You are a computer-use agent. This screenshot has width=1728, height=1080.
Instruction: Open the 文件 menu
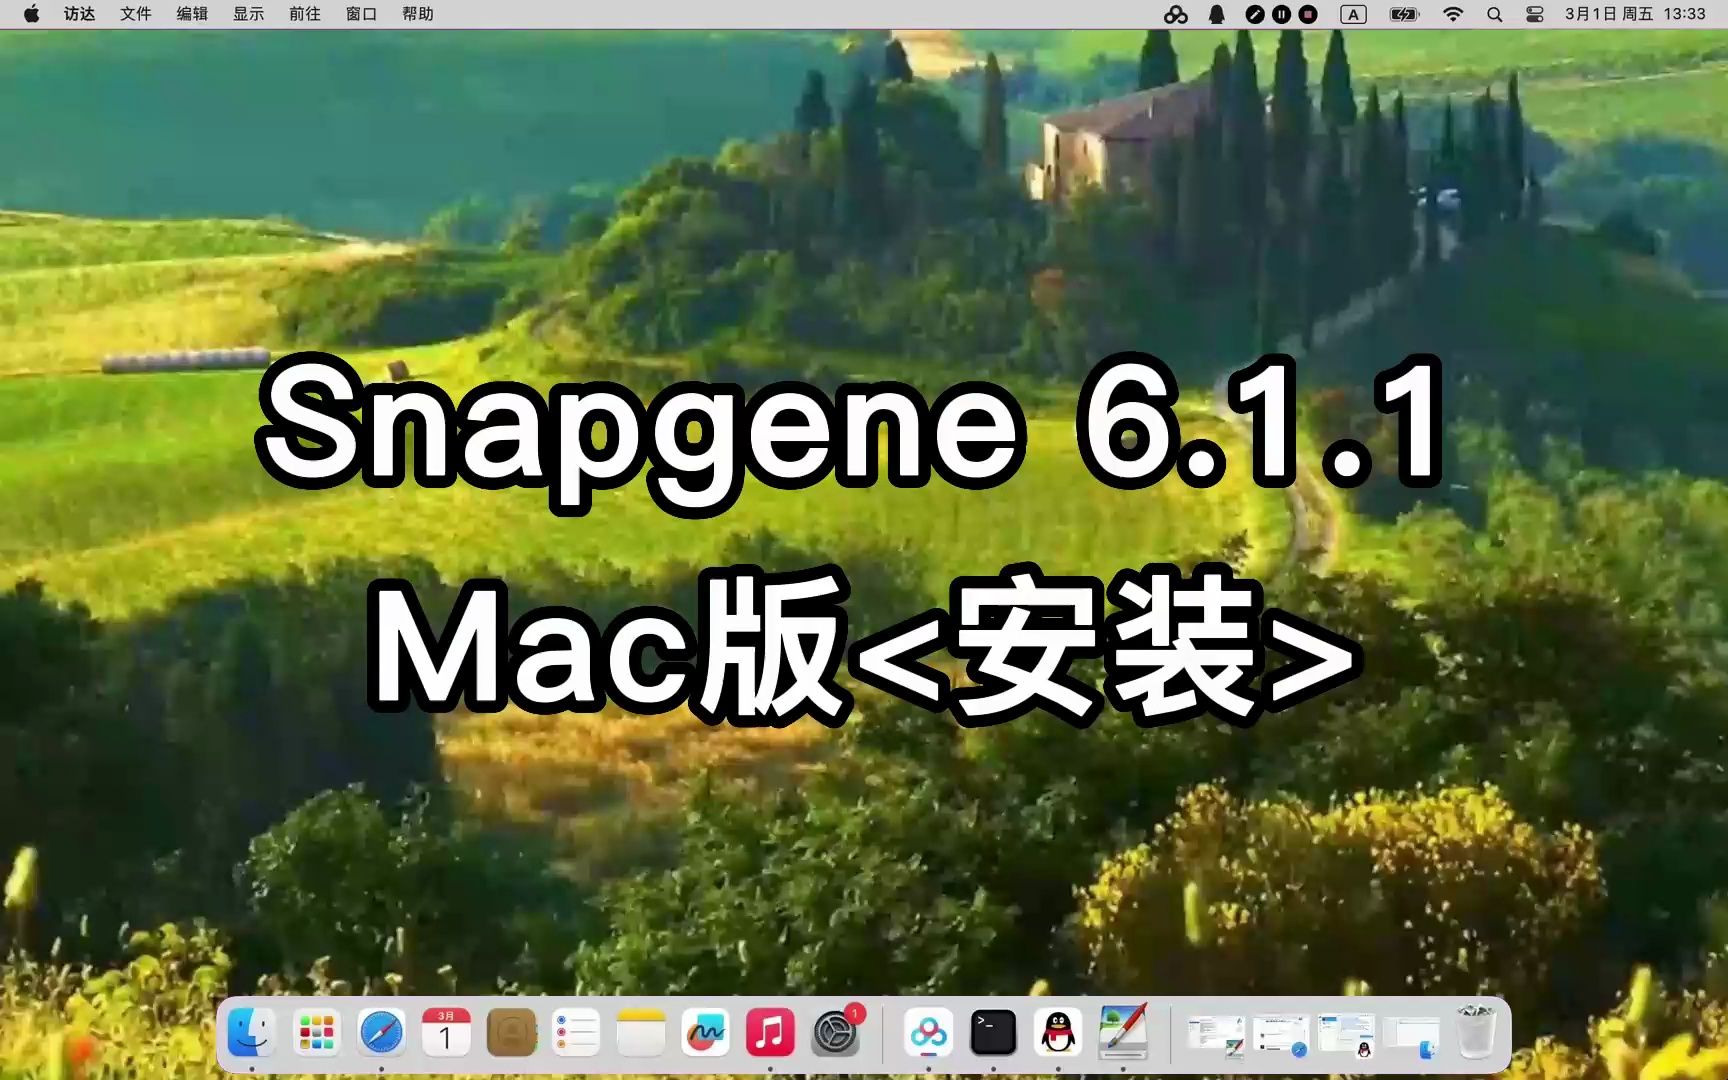(135, 14)
